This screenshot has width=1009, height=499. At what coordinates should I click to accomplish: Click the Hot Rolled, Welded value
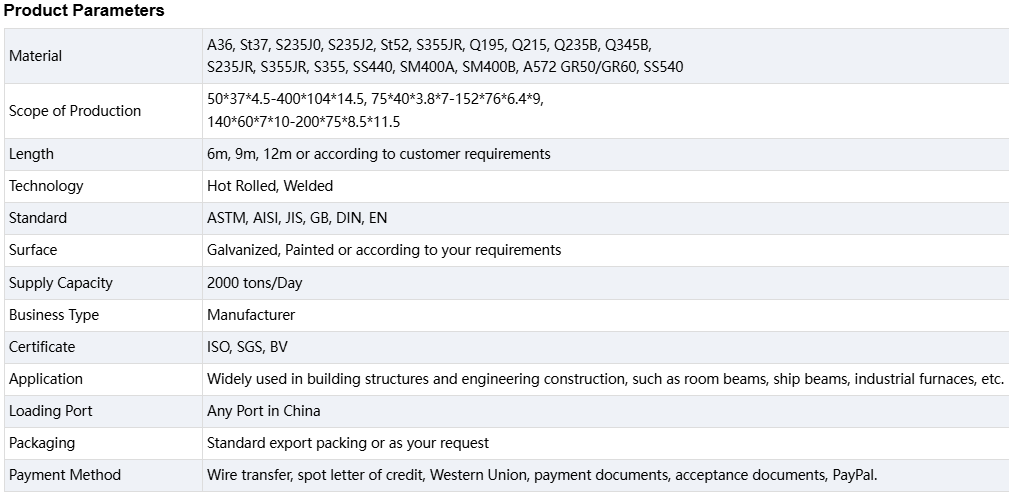click(270, 186)
